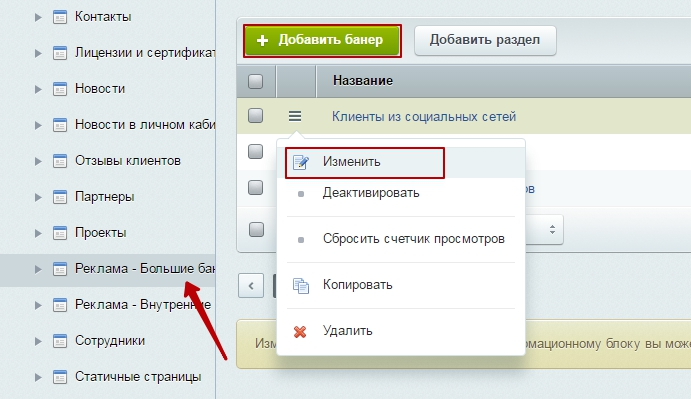Image resolution: width=691 pixels, height=399 pixels.
Task: Expand the Партнеры tree node
Action: tap(38, 197)
